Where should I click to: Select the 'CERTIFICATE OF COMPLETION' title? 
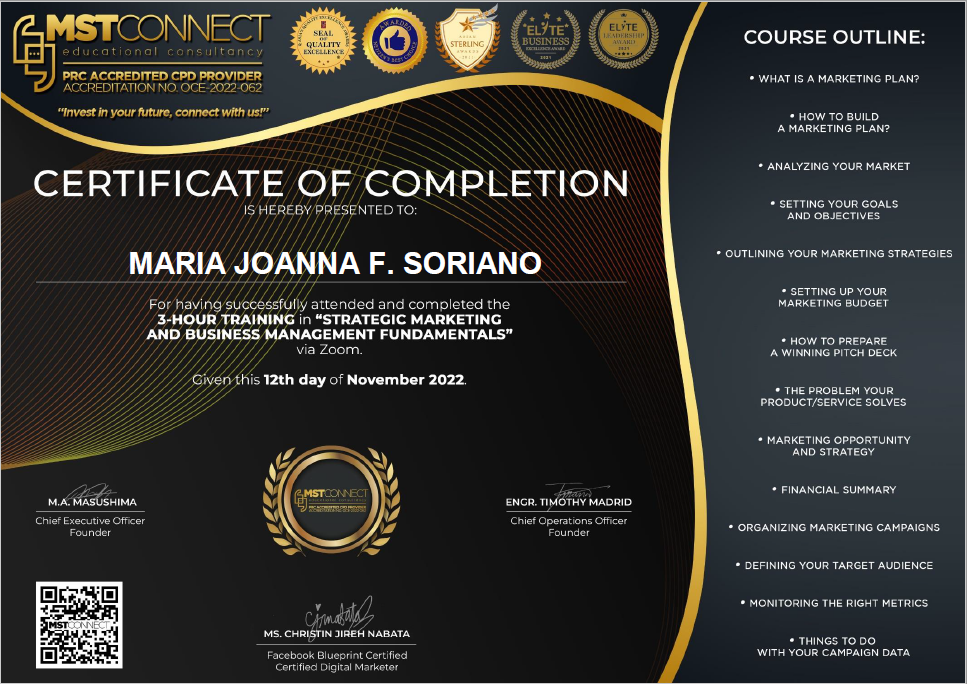pyautogui.click(x=330, y=184)
